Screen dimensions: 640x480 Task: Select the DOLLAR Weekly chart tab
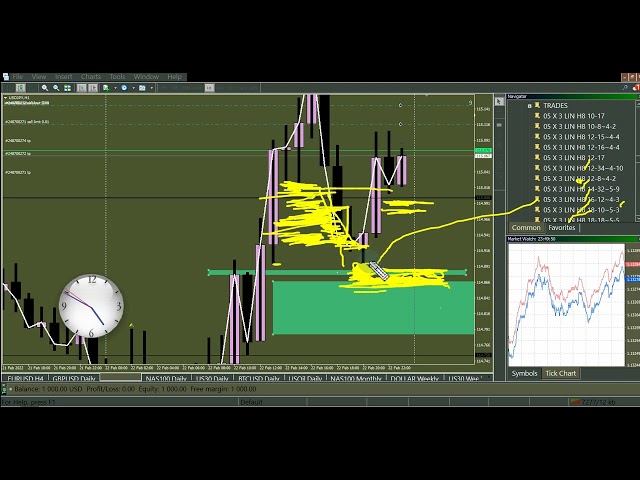point(416,379)
